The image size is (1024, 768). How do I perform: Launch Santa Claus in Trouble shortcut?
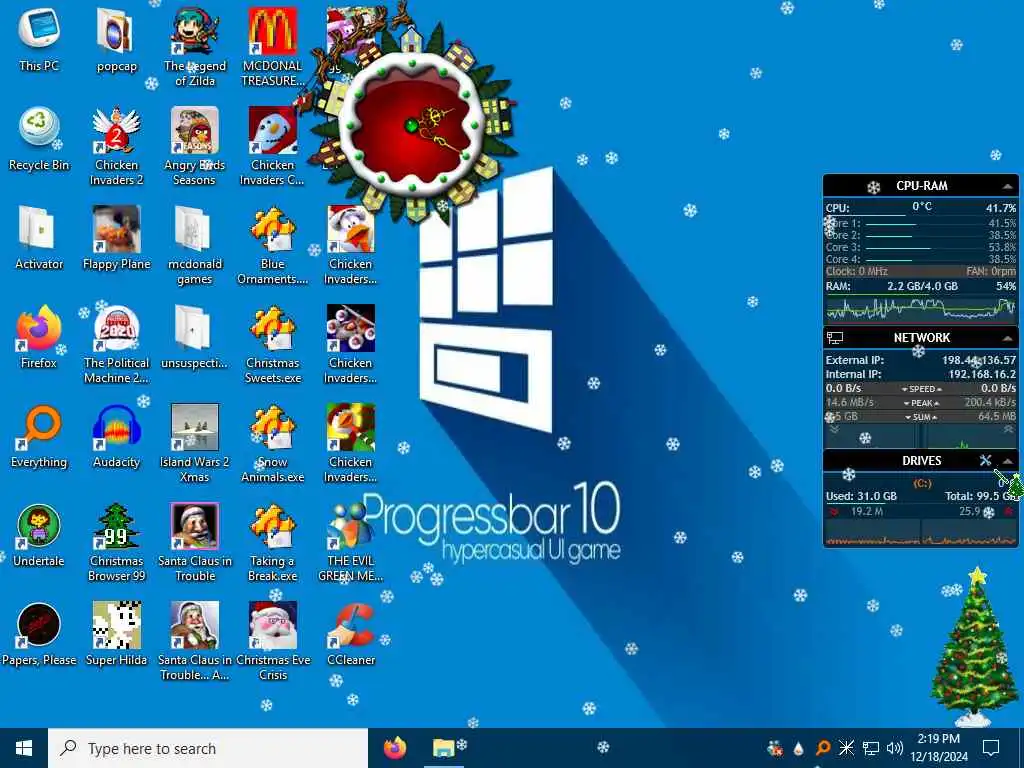(195, 543)
